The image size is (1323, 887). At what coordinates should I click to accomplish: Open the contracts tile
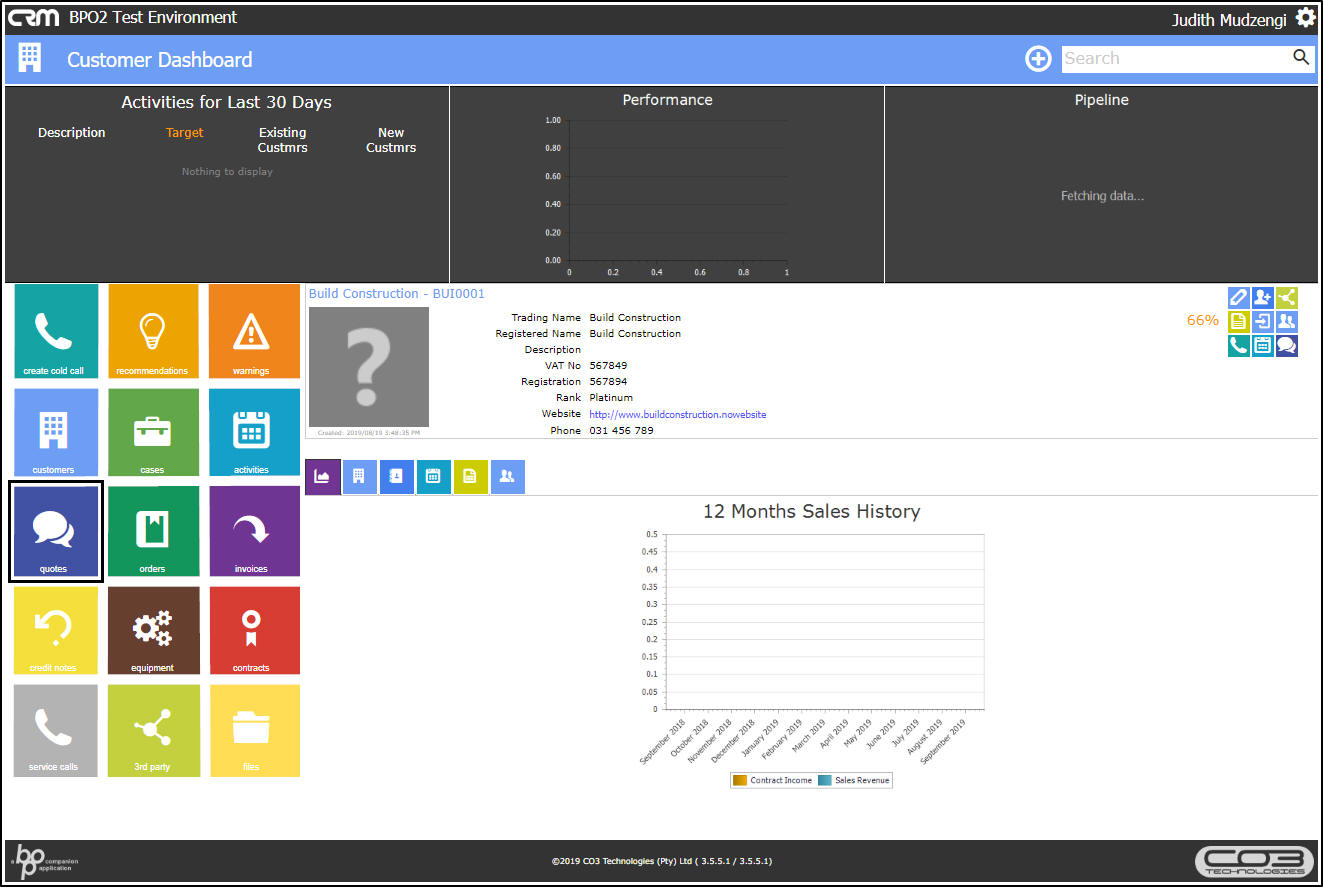pyautogui.click(x=254, y=630)
